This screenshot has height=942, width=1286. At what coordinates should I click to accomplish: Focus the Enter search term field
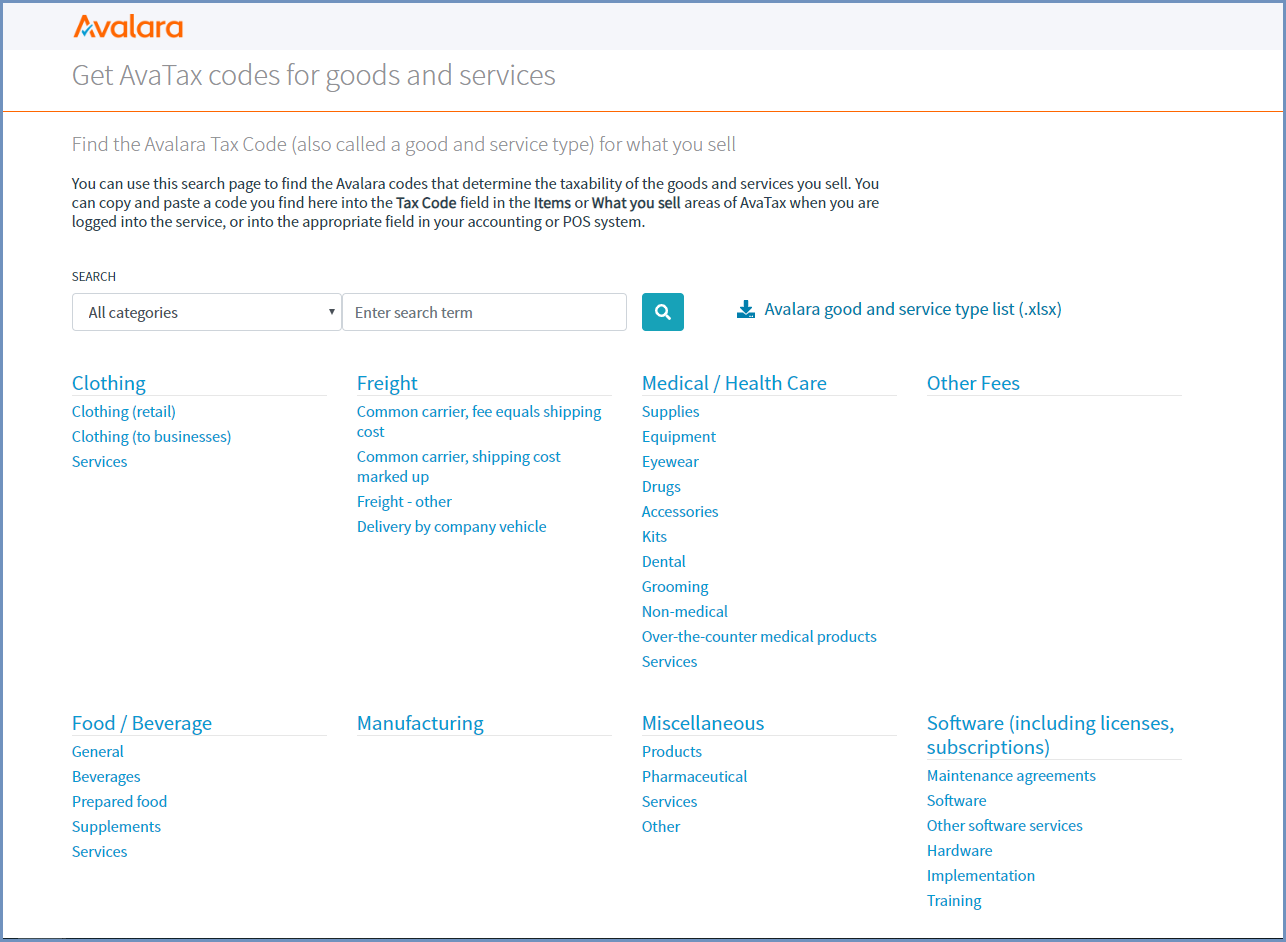[x=485, y=312]
